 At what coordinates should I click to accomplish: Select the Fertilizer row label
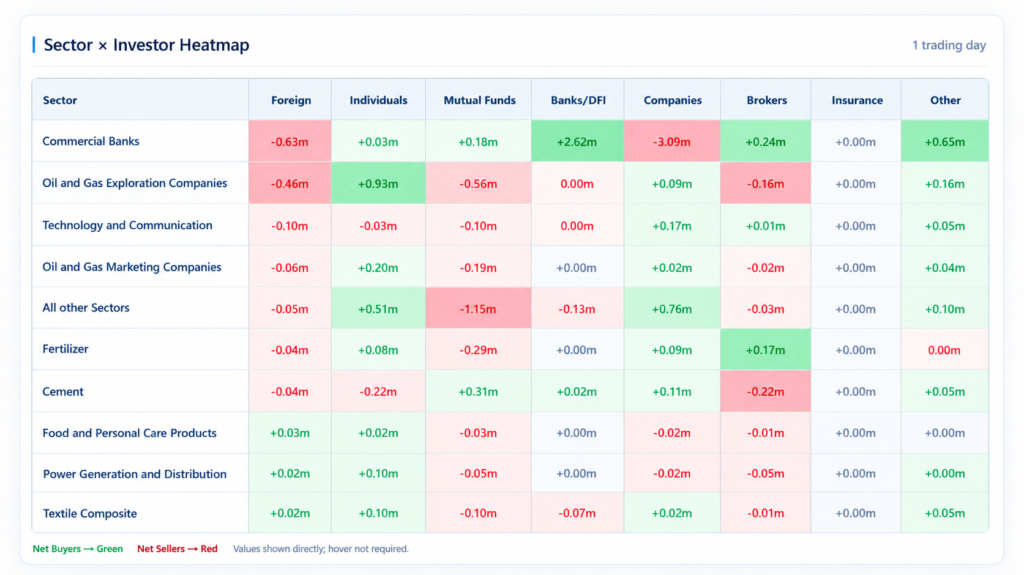click(65, 349)
